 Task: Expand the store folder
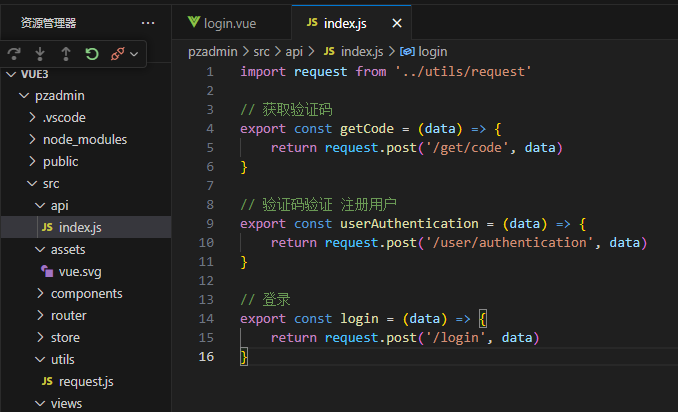[x=40, y=337]
